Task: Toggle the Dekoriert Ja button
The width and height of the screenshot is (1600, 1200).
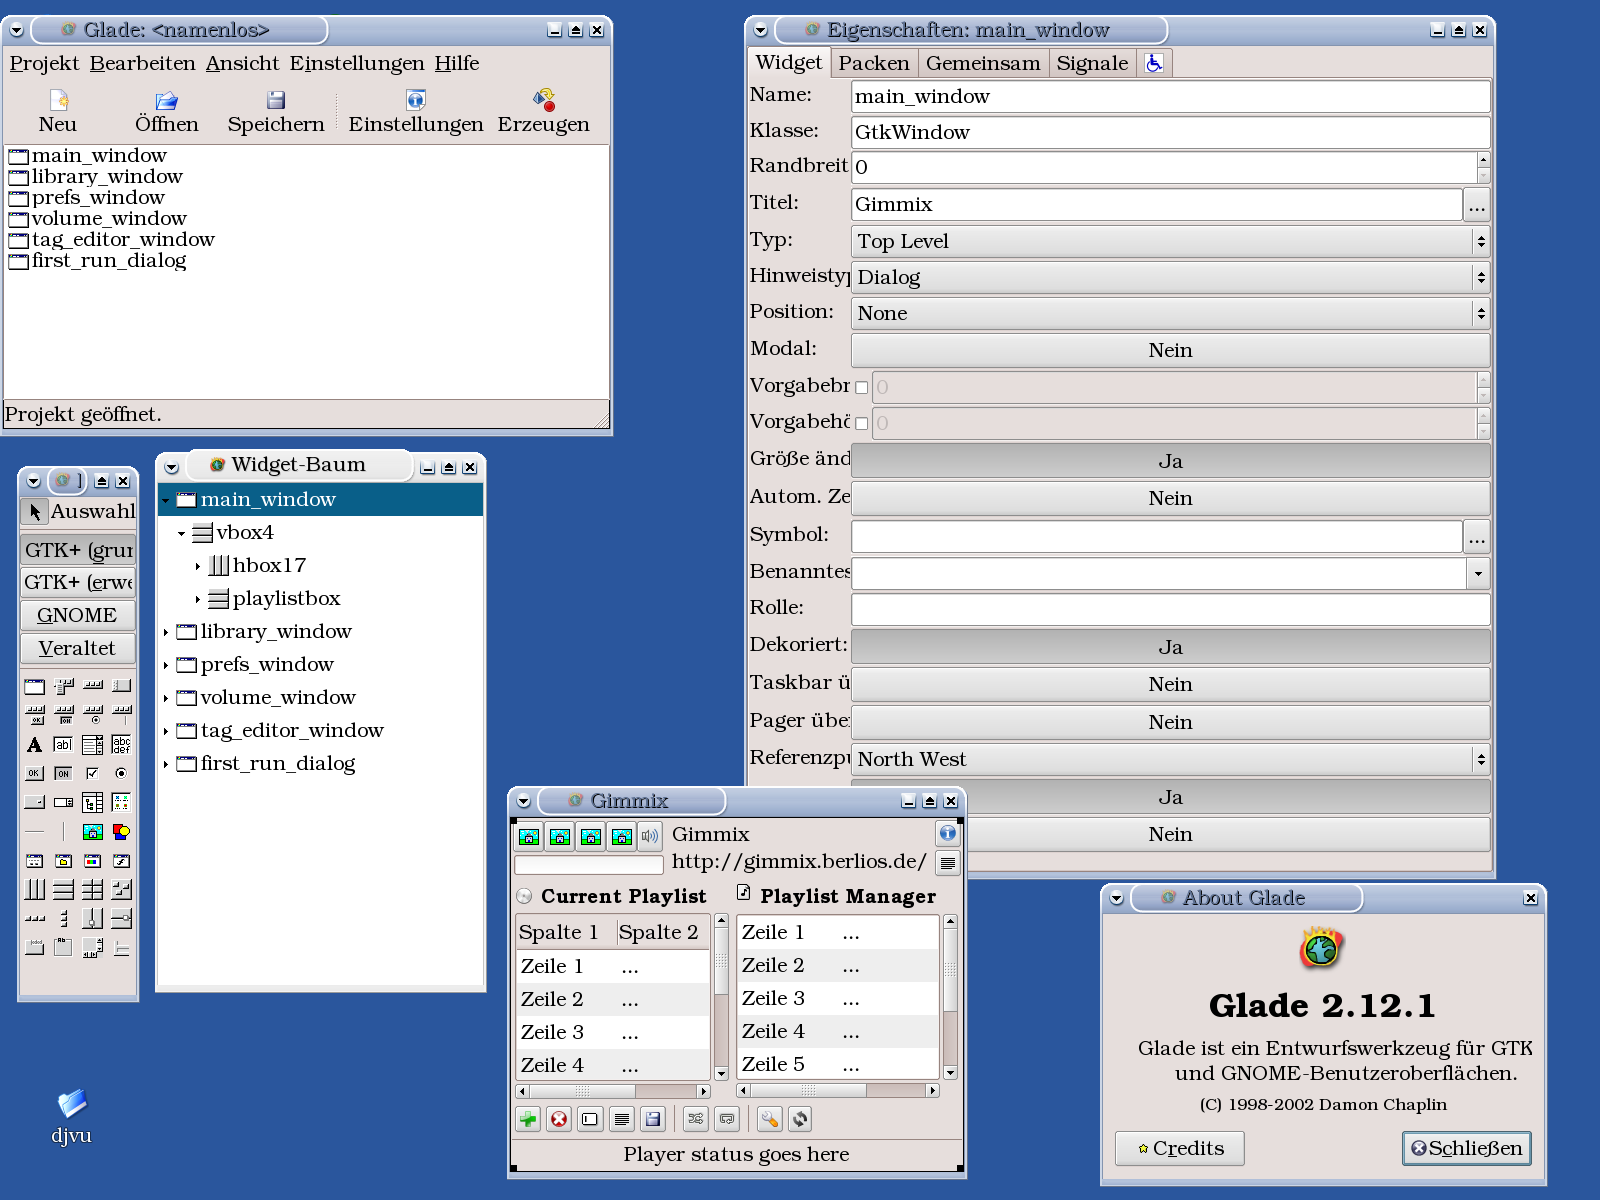Action: (1170, 647)
